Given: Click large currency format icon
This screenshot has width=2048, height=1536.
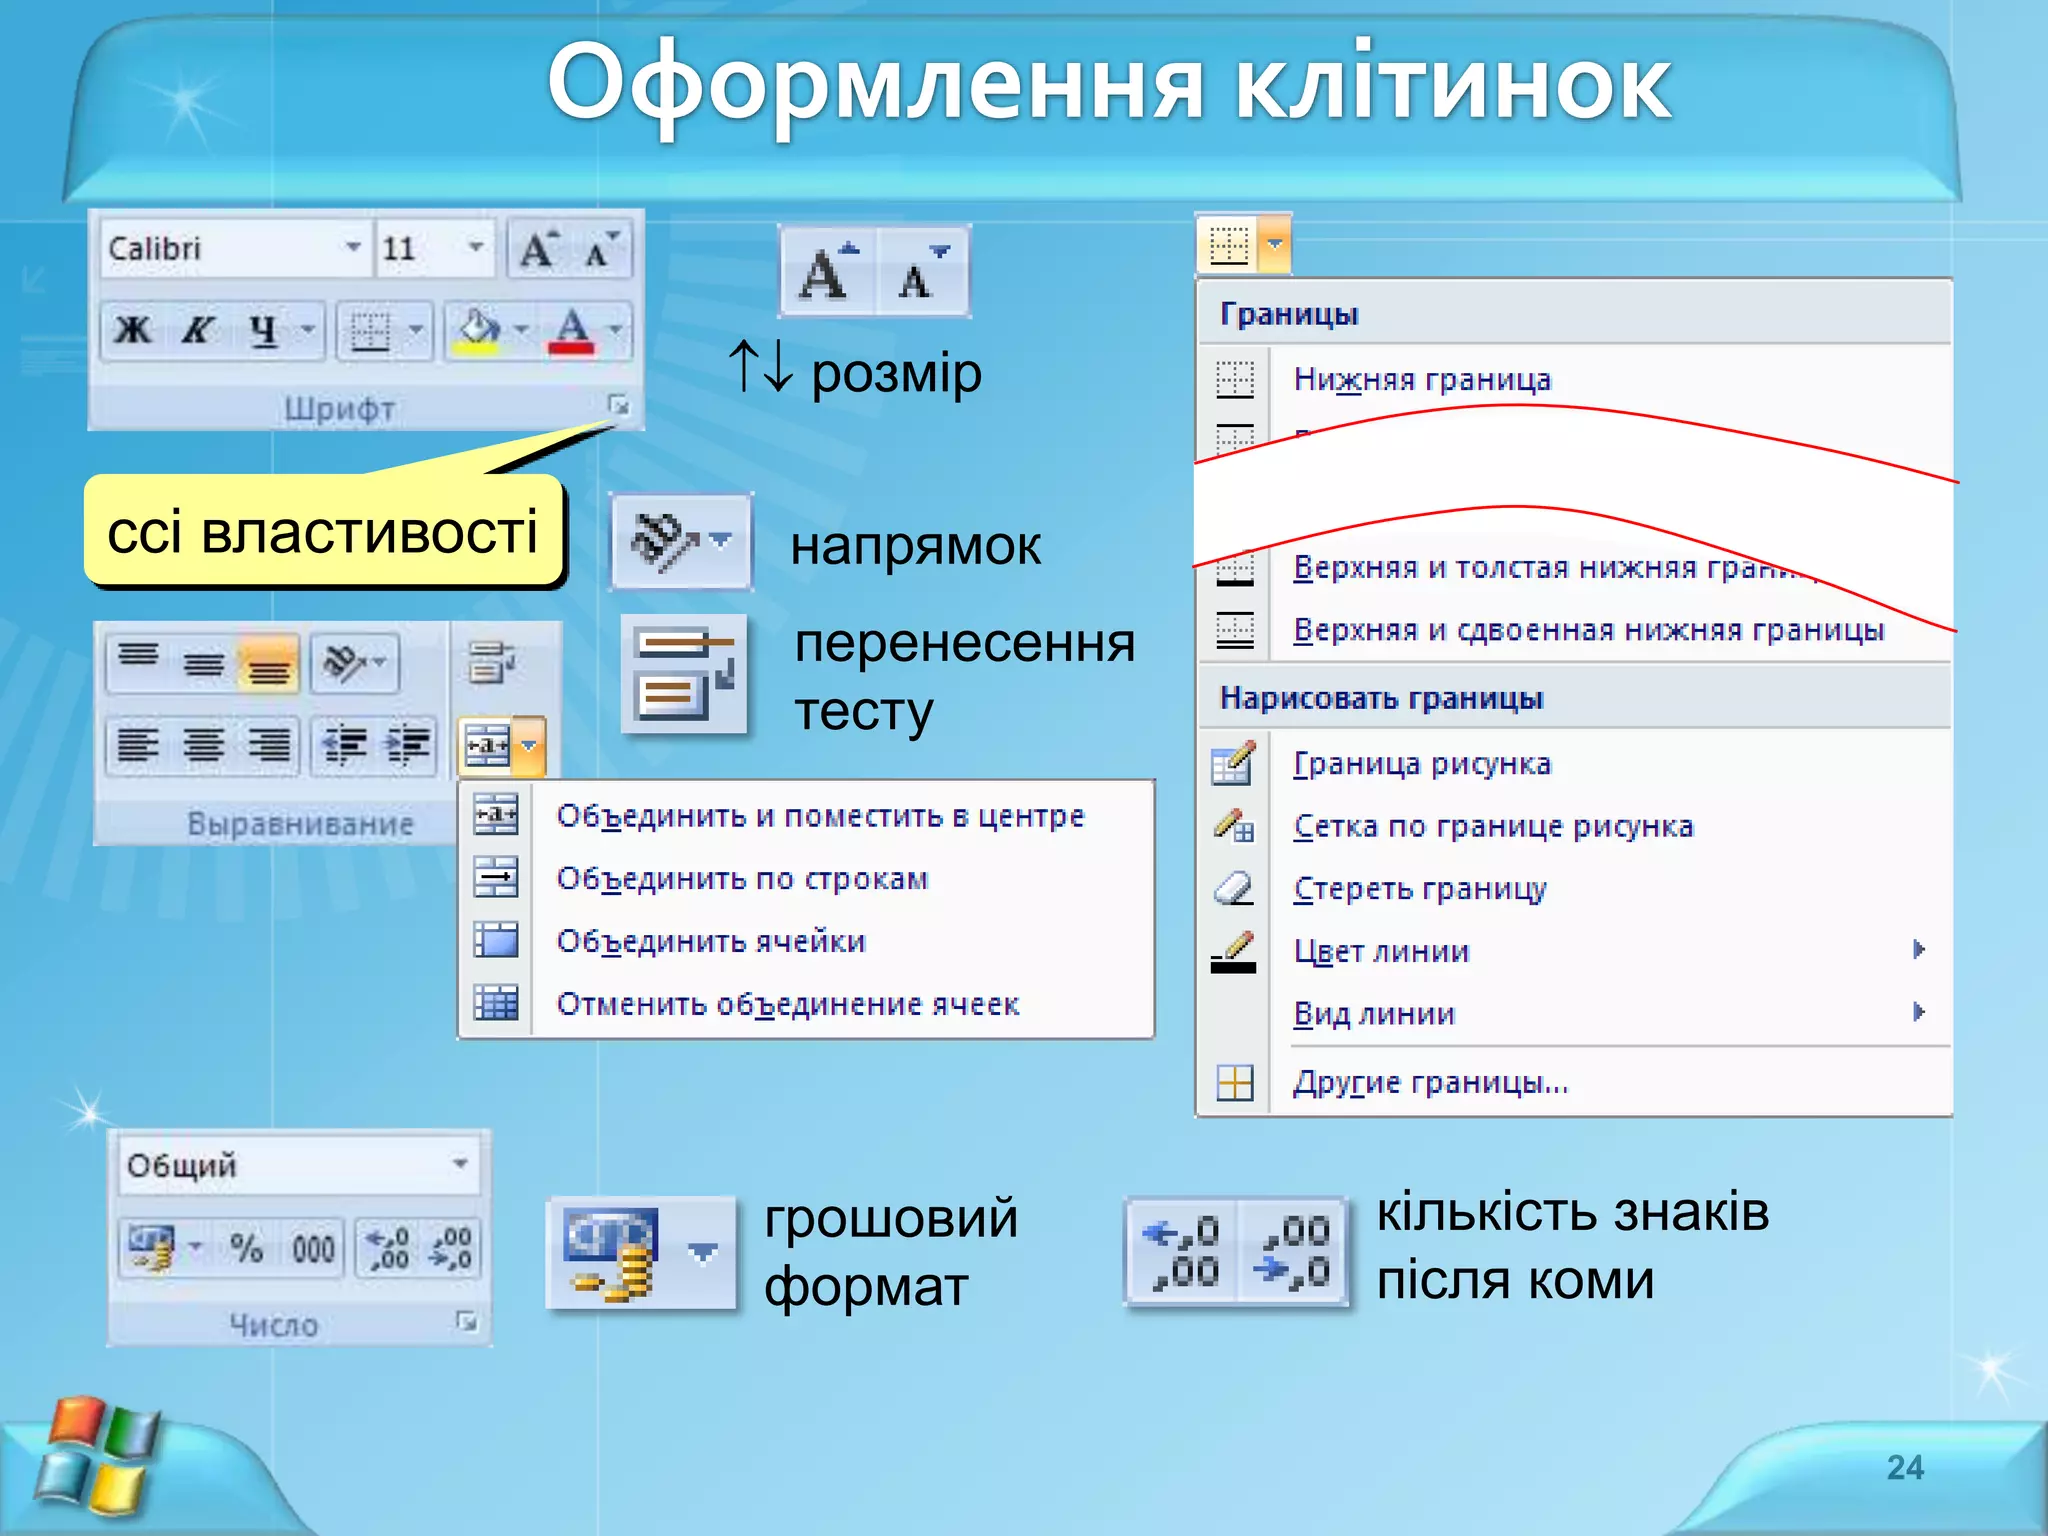Looking at the screenshot, I should coord(611,1254).
